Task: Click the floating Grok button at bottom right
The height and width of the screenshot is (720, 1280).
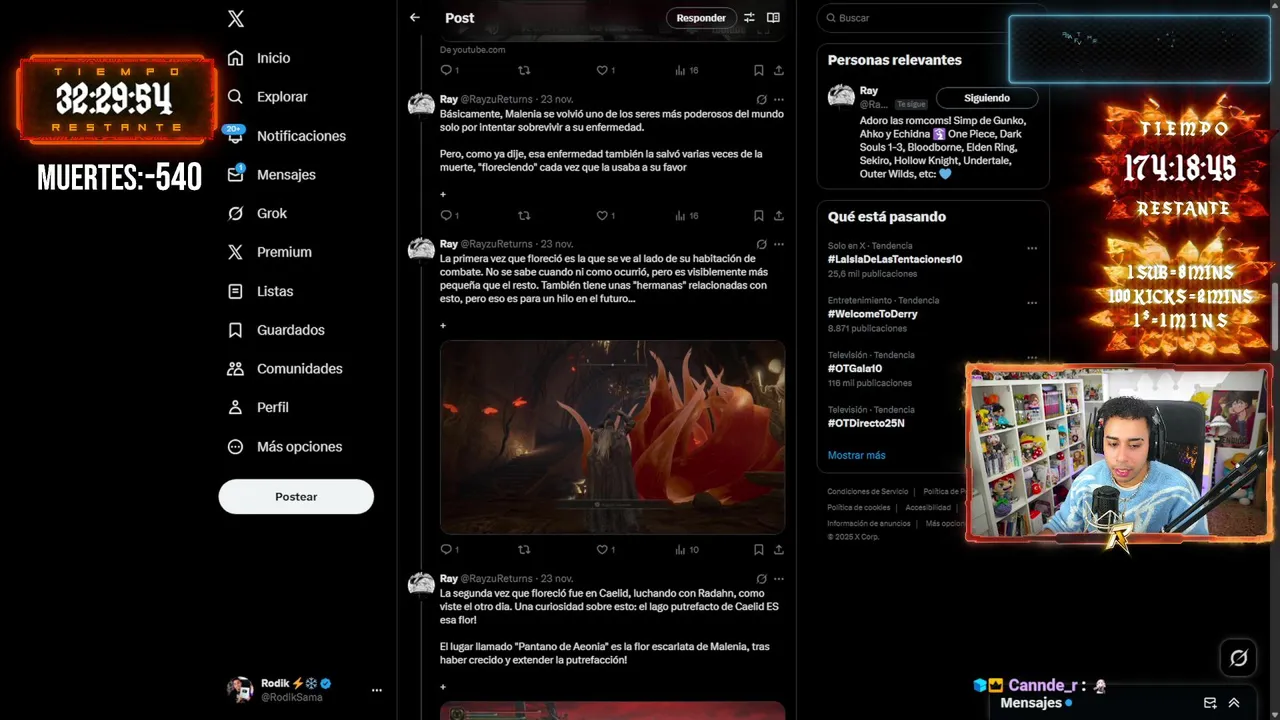Action: pyautogui.click(x=1238, y=658)
